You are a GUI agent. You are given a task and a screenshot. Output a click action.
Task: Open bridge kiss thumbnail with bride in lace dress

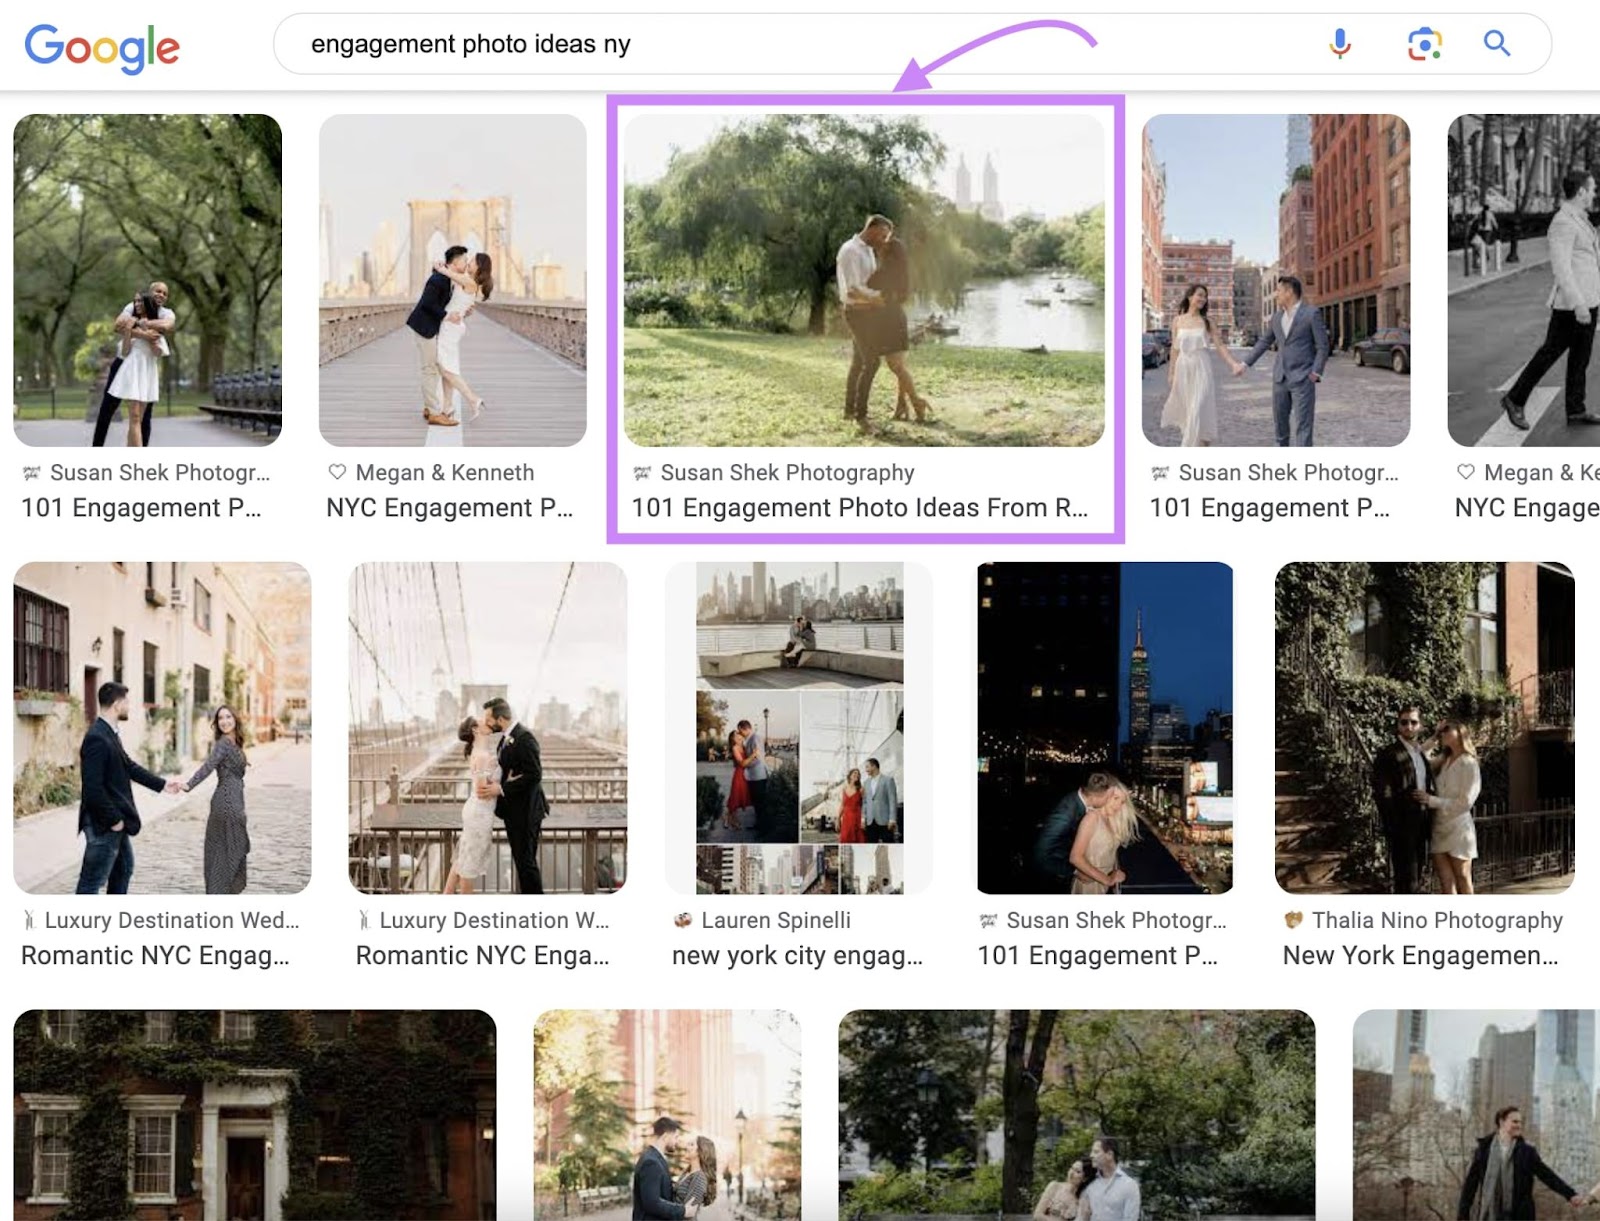(x=488, y=728)
